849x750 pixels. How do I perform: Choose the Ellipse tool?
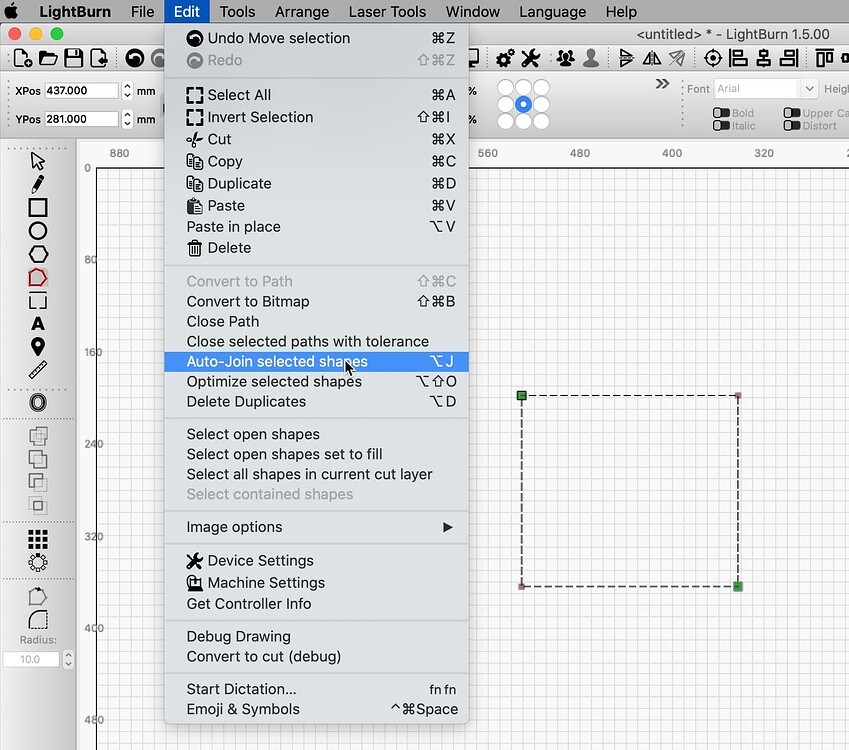37,231
